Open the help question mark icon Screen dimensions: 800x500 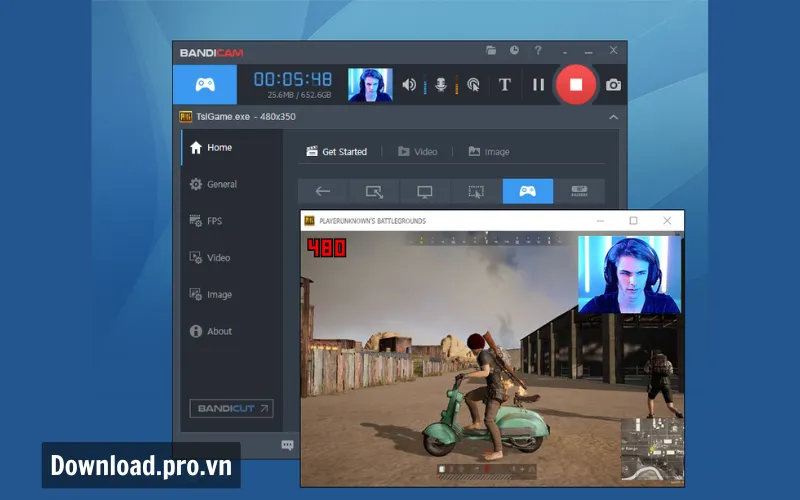point(538,50)
